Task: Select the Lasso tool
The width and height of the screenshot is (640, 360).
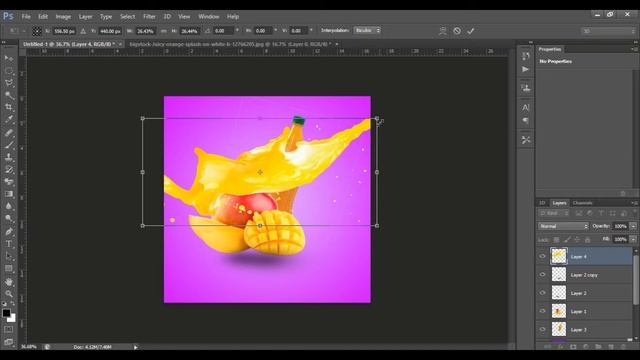Action: click(x=9, y=83)
